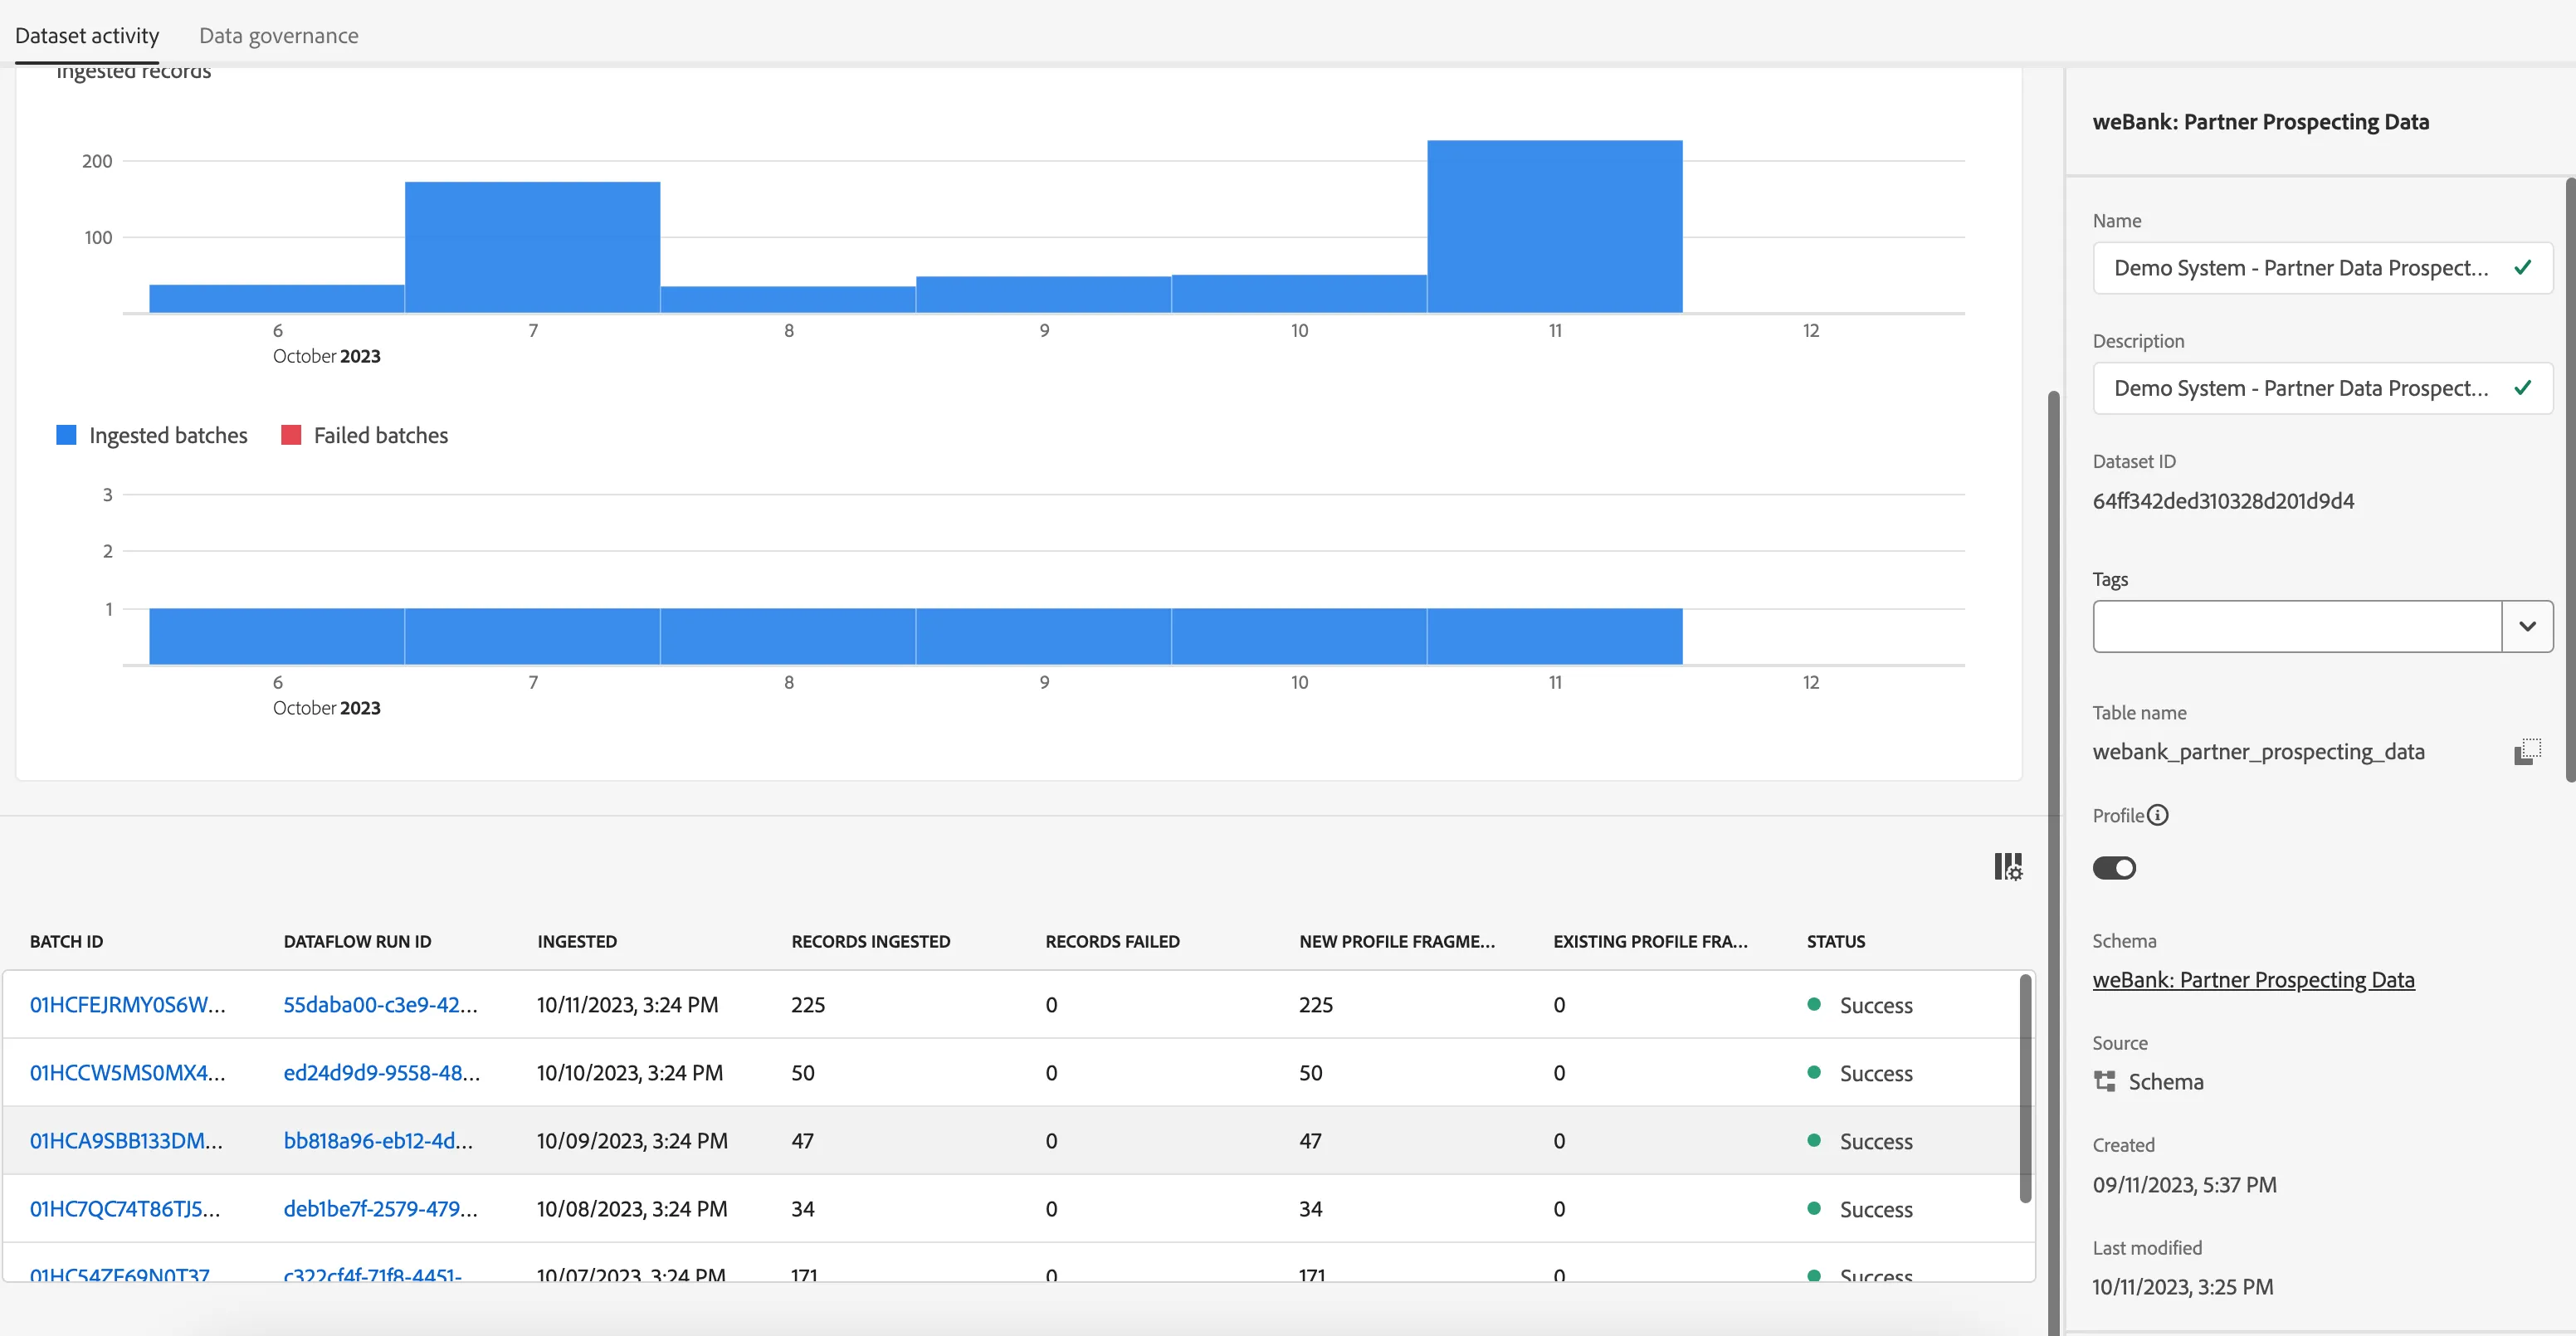2576x1336 pixels.
Task: Click the October 7 ingested records bar
Action: point(532,247)
